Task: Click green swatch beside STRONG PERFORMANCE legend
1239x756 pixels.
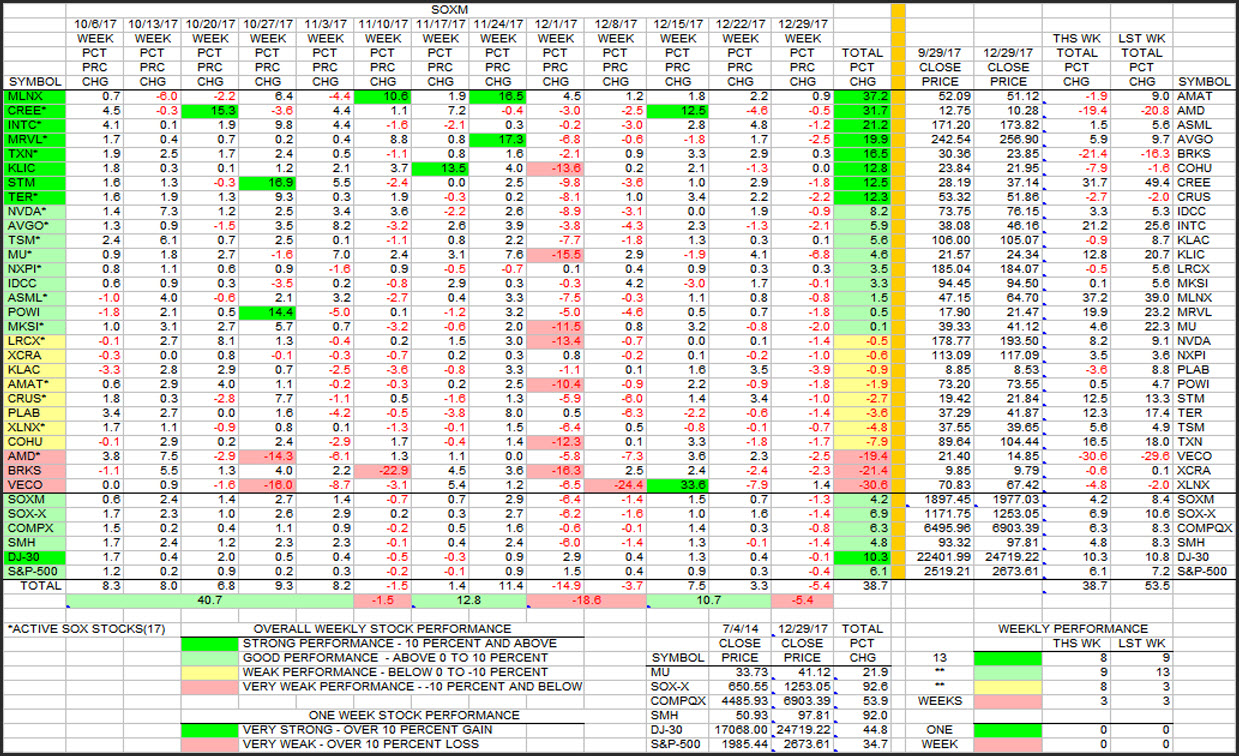Action: 207,643
